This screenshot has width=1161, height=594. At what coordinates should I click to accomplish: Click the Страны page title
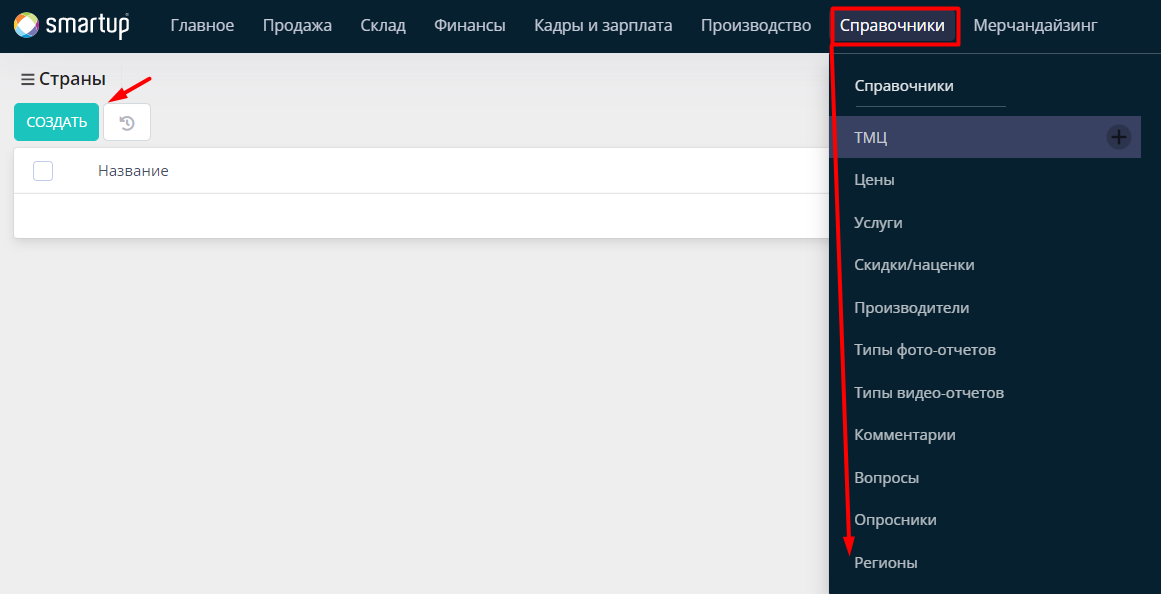pyautogui.click(x=72, y=79)
